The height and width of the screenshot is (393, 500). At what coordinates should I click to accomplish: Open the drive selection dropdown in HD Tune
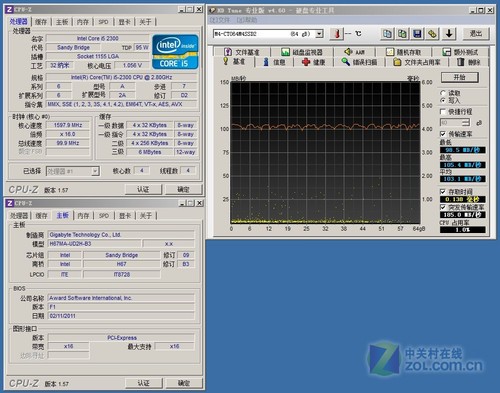pos(319,34)
